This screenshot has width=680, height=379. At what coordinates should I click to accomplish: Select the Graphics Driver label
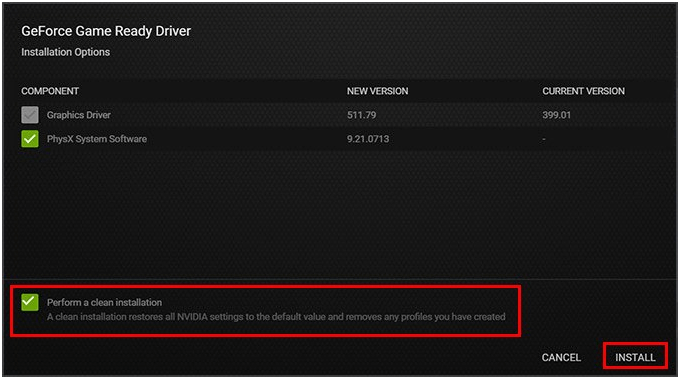click(x=78, y=115)
